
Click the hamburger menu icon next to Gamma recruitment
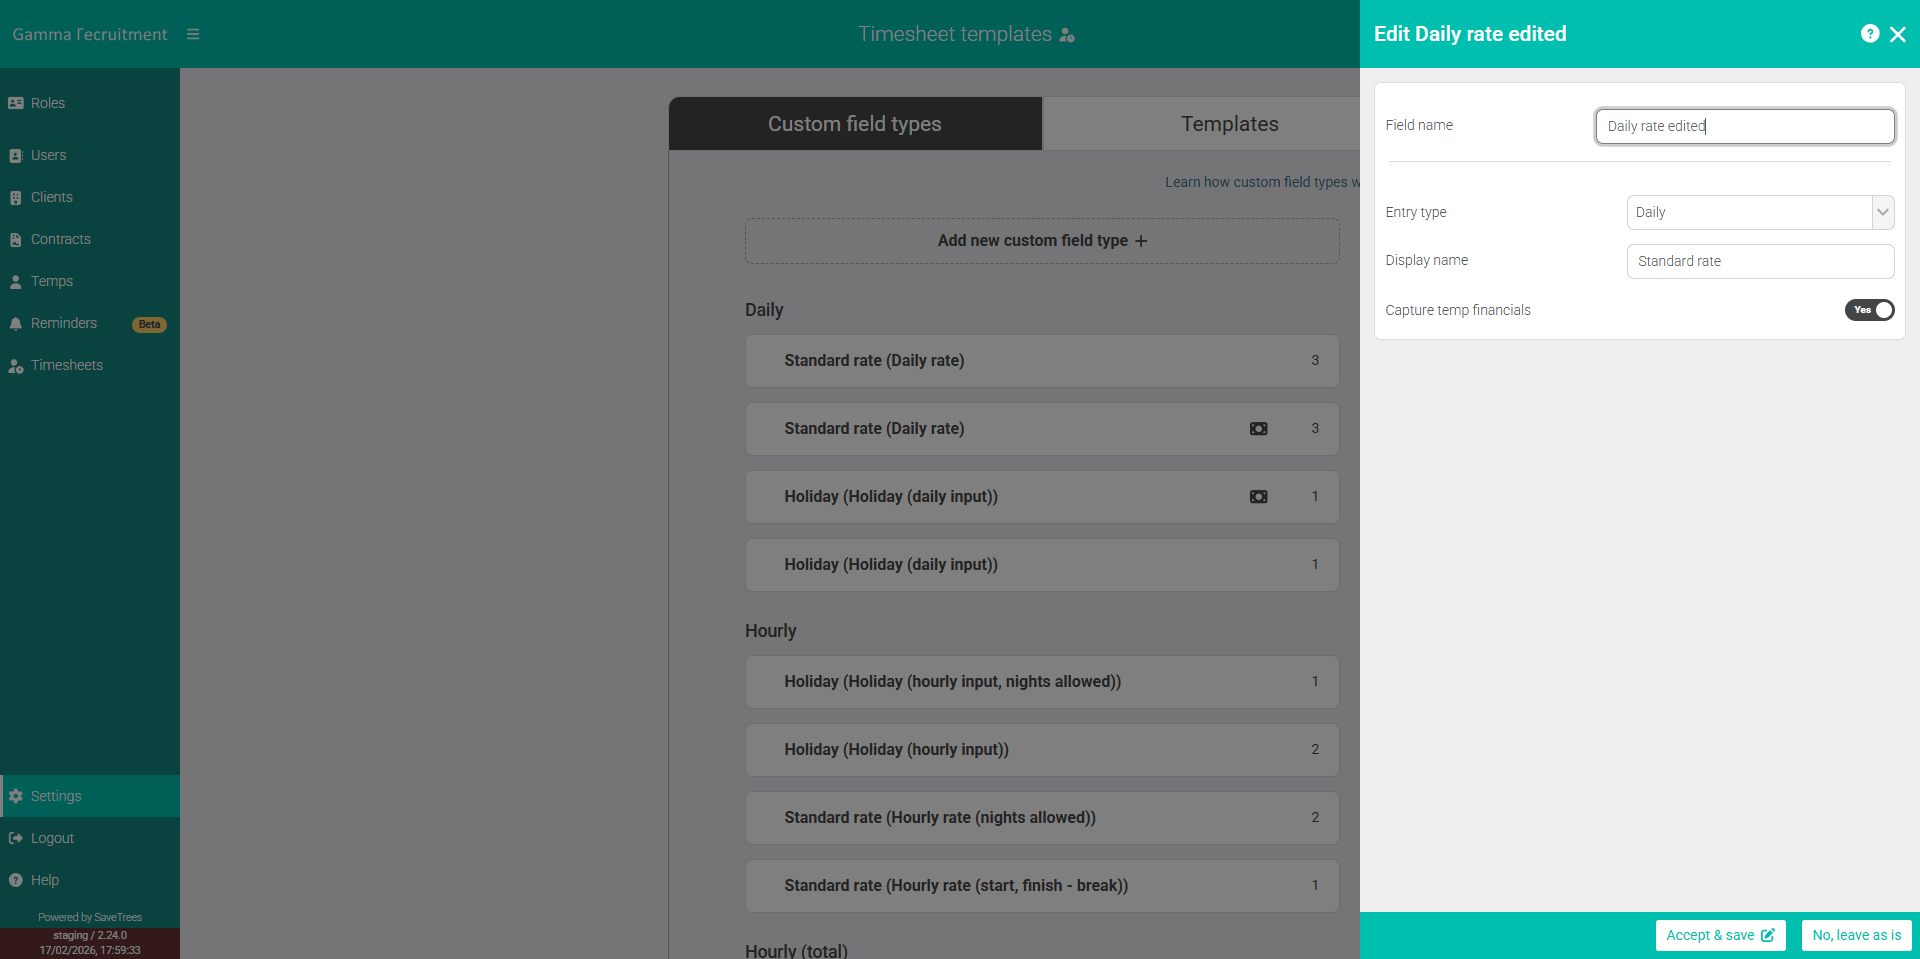193,33
